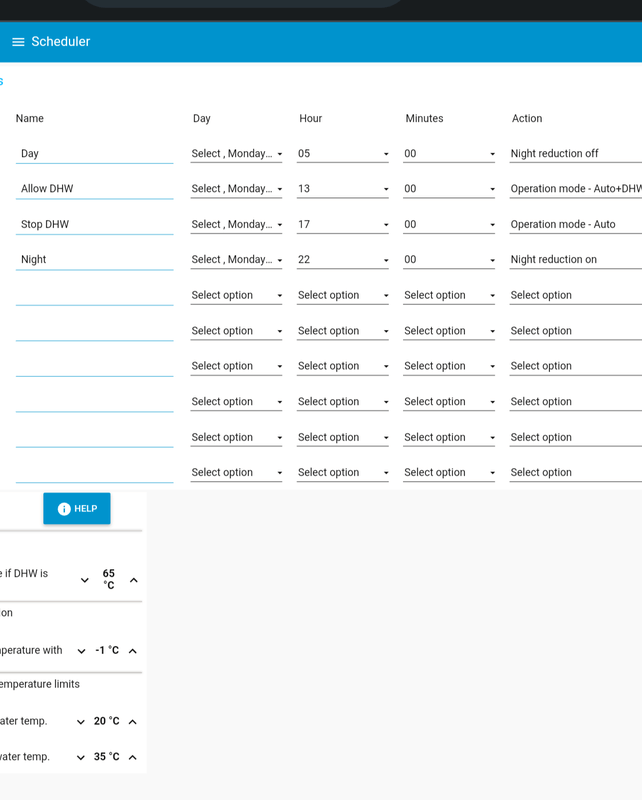
Task: Open the Day 'Select option' dropdown in the last row
Action: tap(236, 472)
